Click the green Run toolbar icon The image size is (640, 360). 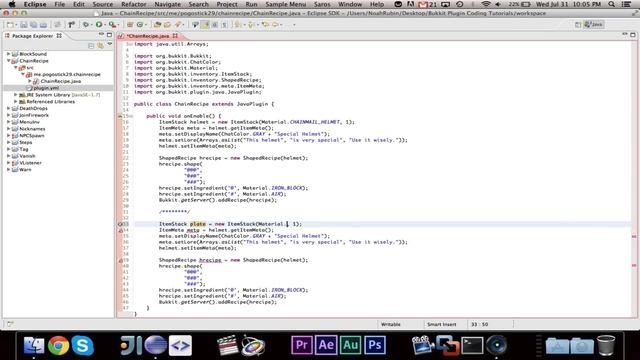[x=99, y=25]
